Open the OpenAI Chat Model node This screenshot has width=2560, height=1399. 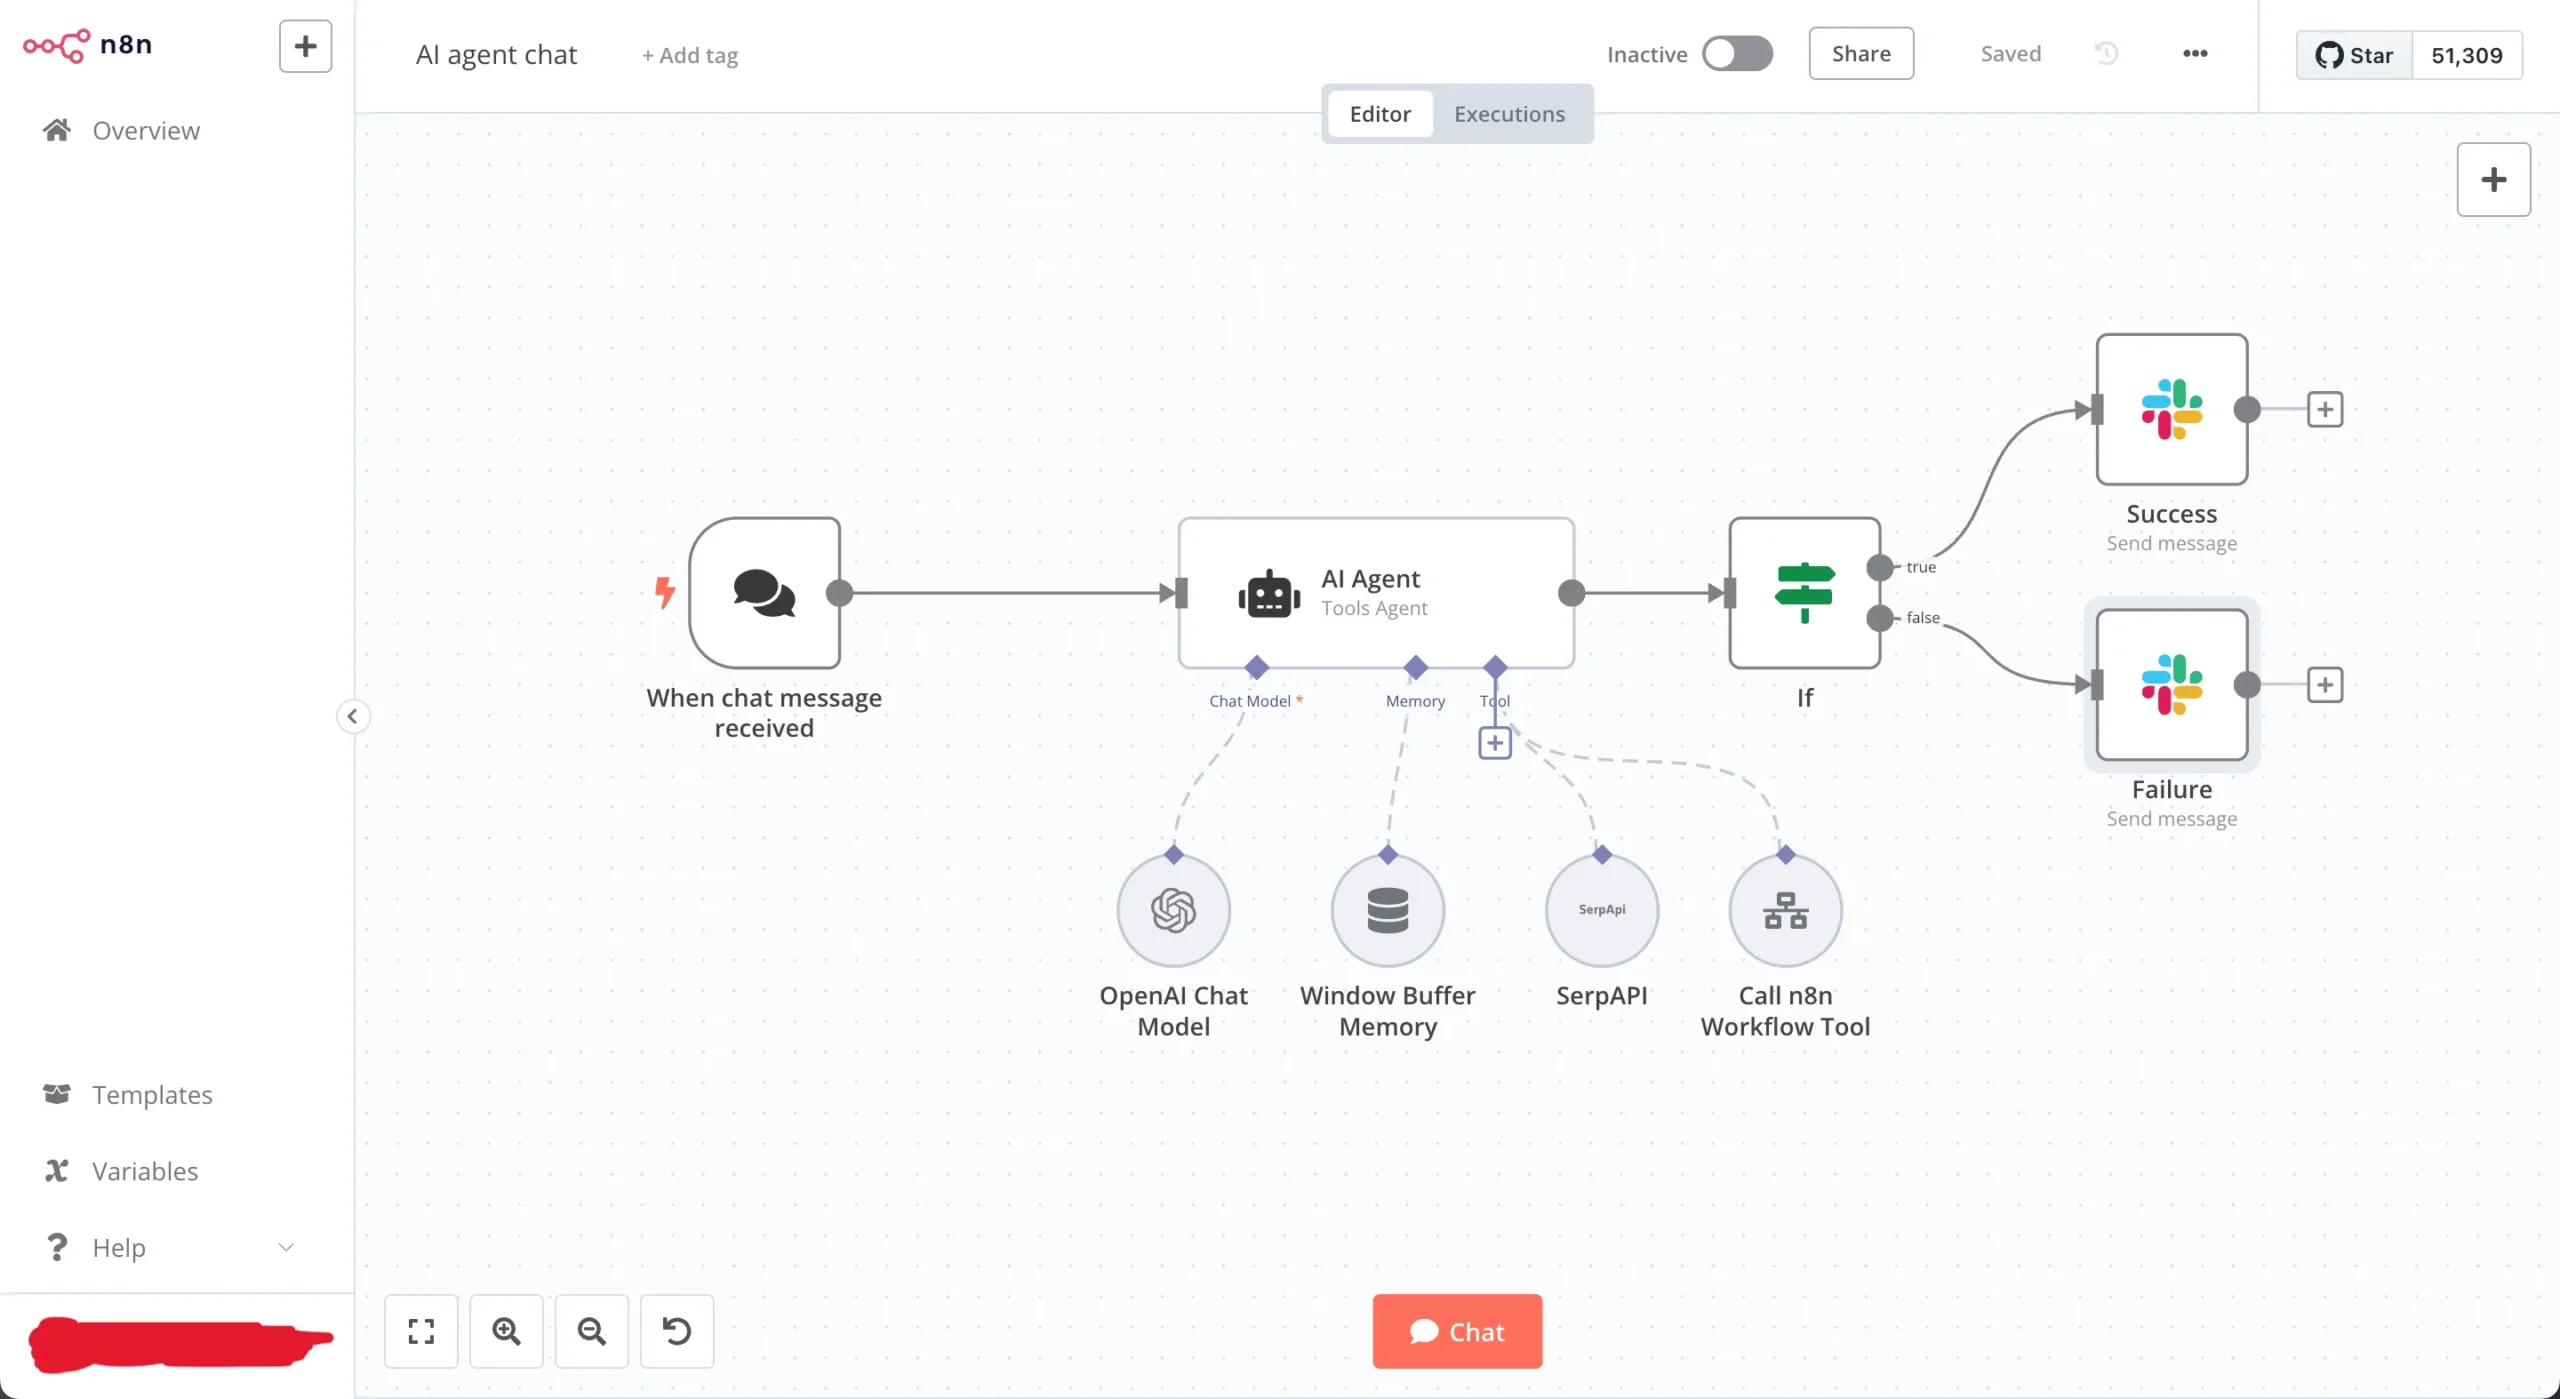(1173, 909)
